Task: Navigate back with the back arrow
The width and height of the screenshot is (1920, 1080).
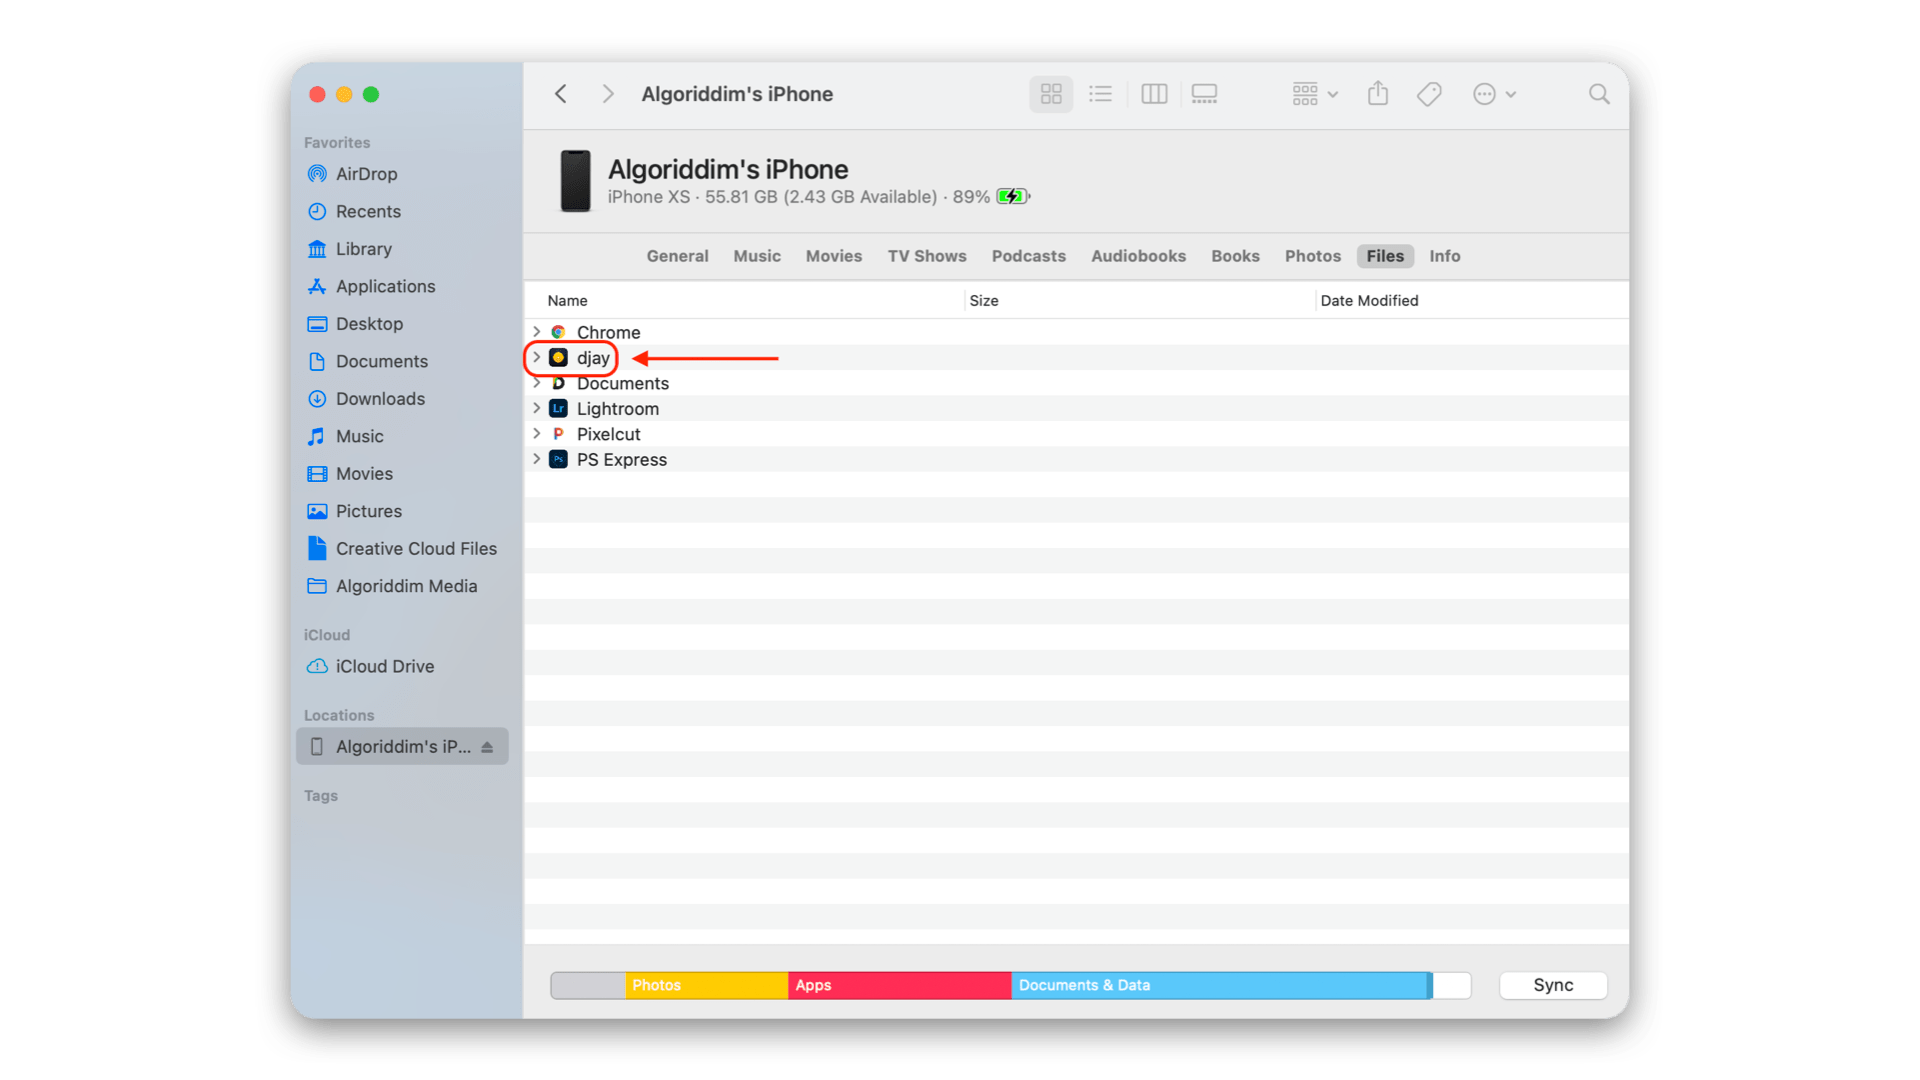Action: pos(560,93)
